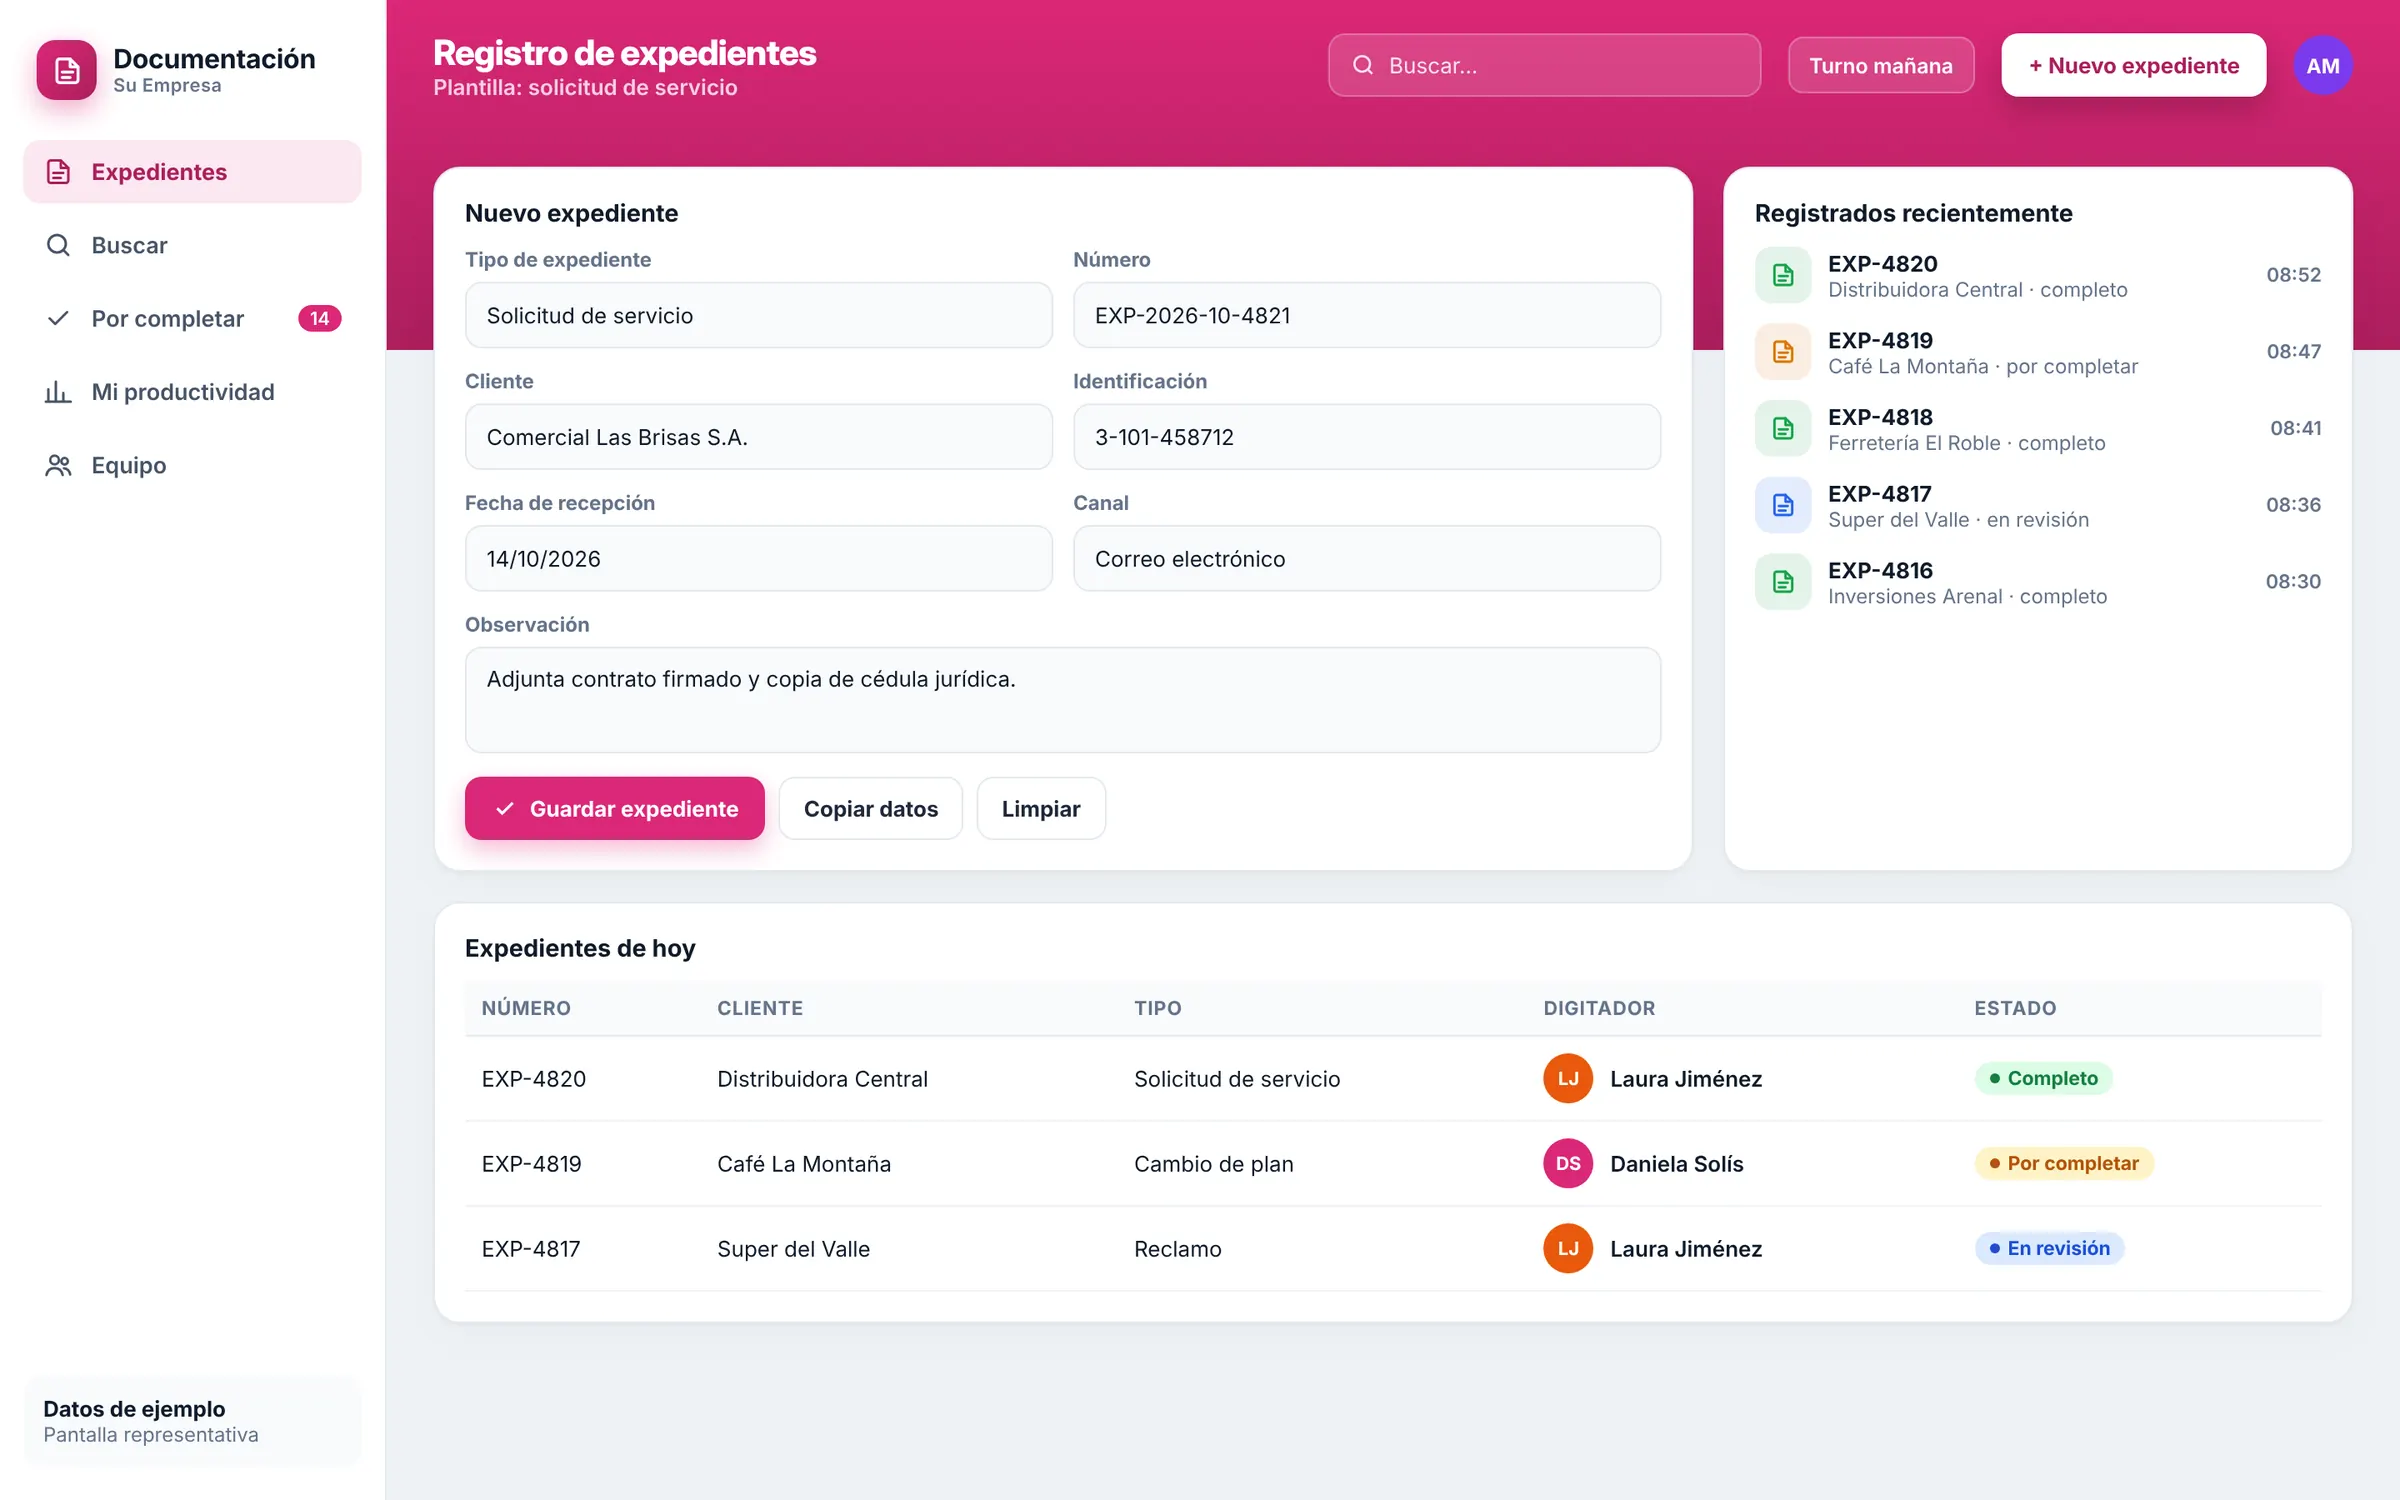Image resolution: width=2400 pixels, height=1500 pixels.
Task: Click the LJ avatar in EXP-4817 table row
Action: [x=1568, y=1248]
